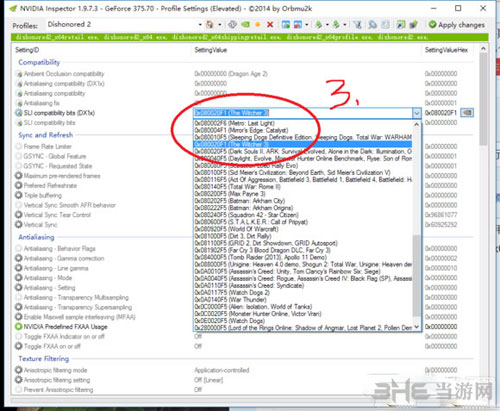Click the settings list scroll up arrow
500x411 pixels.
click(484, 49)
